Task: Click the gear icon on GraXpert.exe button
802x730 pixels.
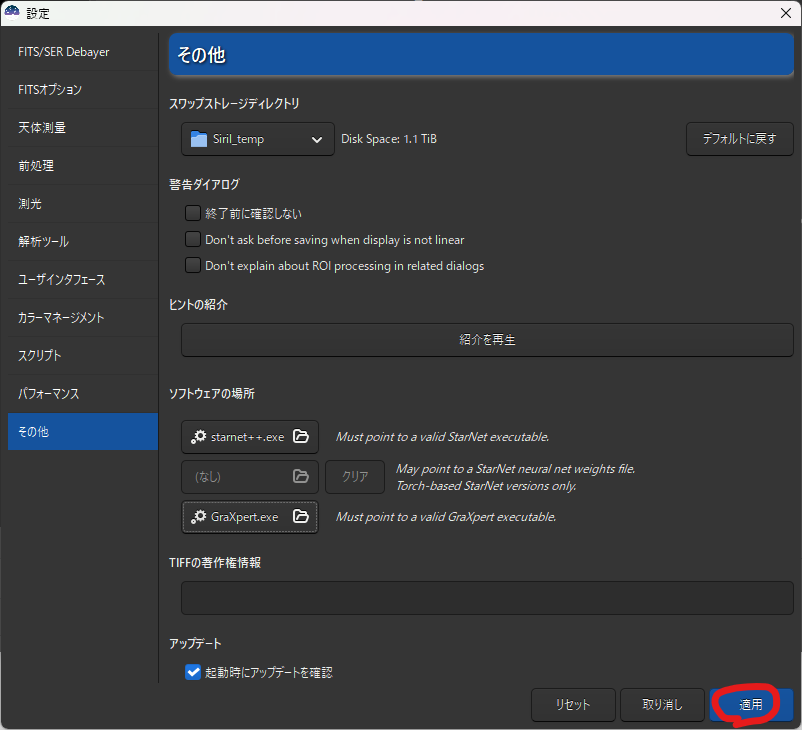Action: (x=199, y=517)
